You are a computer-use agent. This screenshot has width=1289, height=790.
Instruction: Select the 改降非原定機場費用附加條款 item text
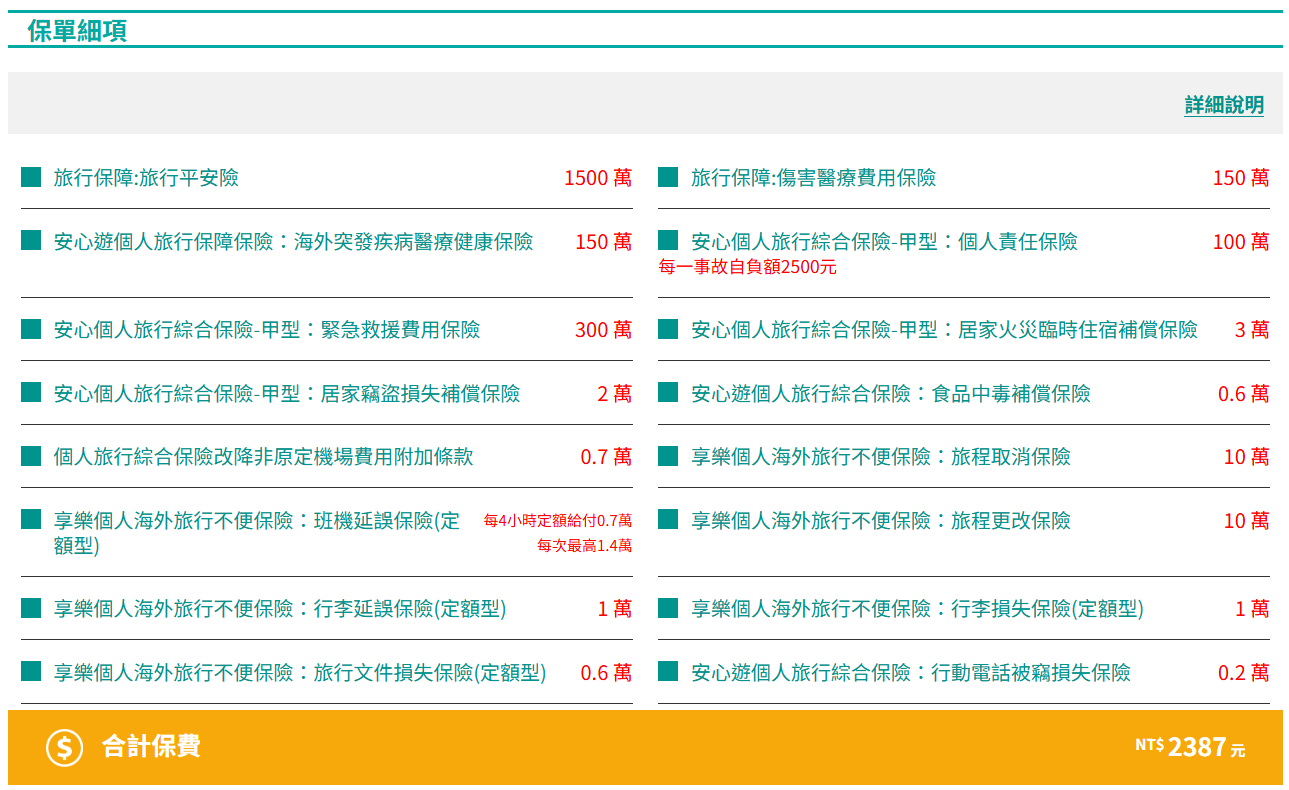click(x=263, y=457)
